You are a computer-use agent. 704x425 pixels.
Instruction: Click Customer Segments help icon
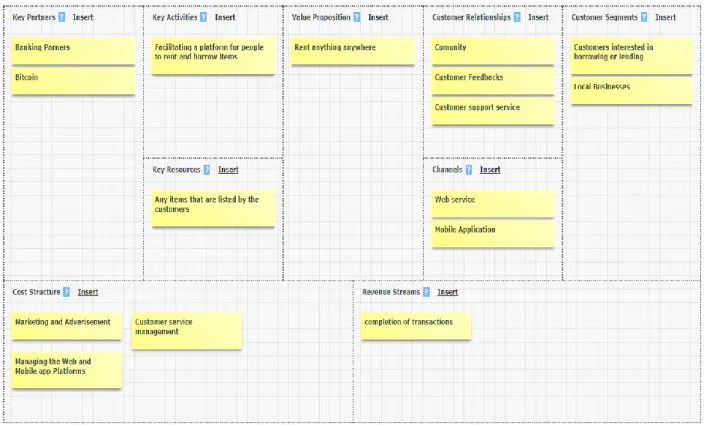coord(644,17)
